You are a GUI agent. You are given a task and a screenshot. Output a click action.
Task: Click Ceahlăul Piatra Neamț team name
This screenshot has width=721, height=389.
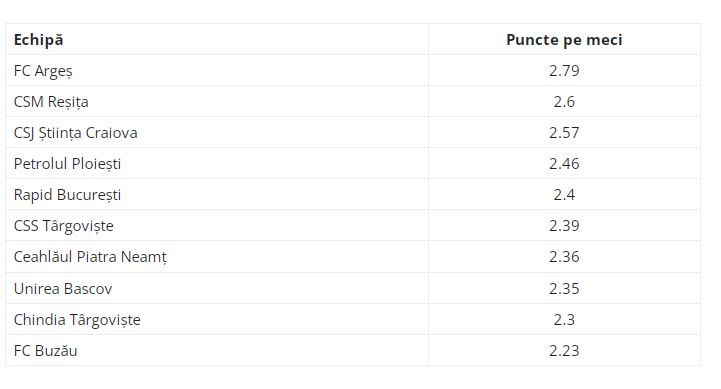pyautogui.click(x=90, y=257)
